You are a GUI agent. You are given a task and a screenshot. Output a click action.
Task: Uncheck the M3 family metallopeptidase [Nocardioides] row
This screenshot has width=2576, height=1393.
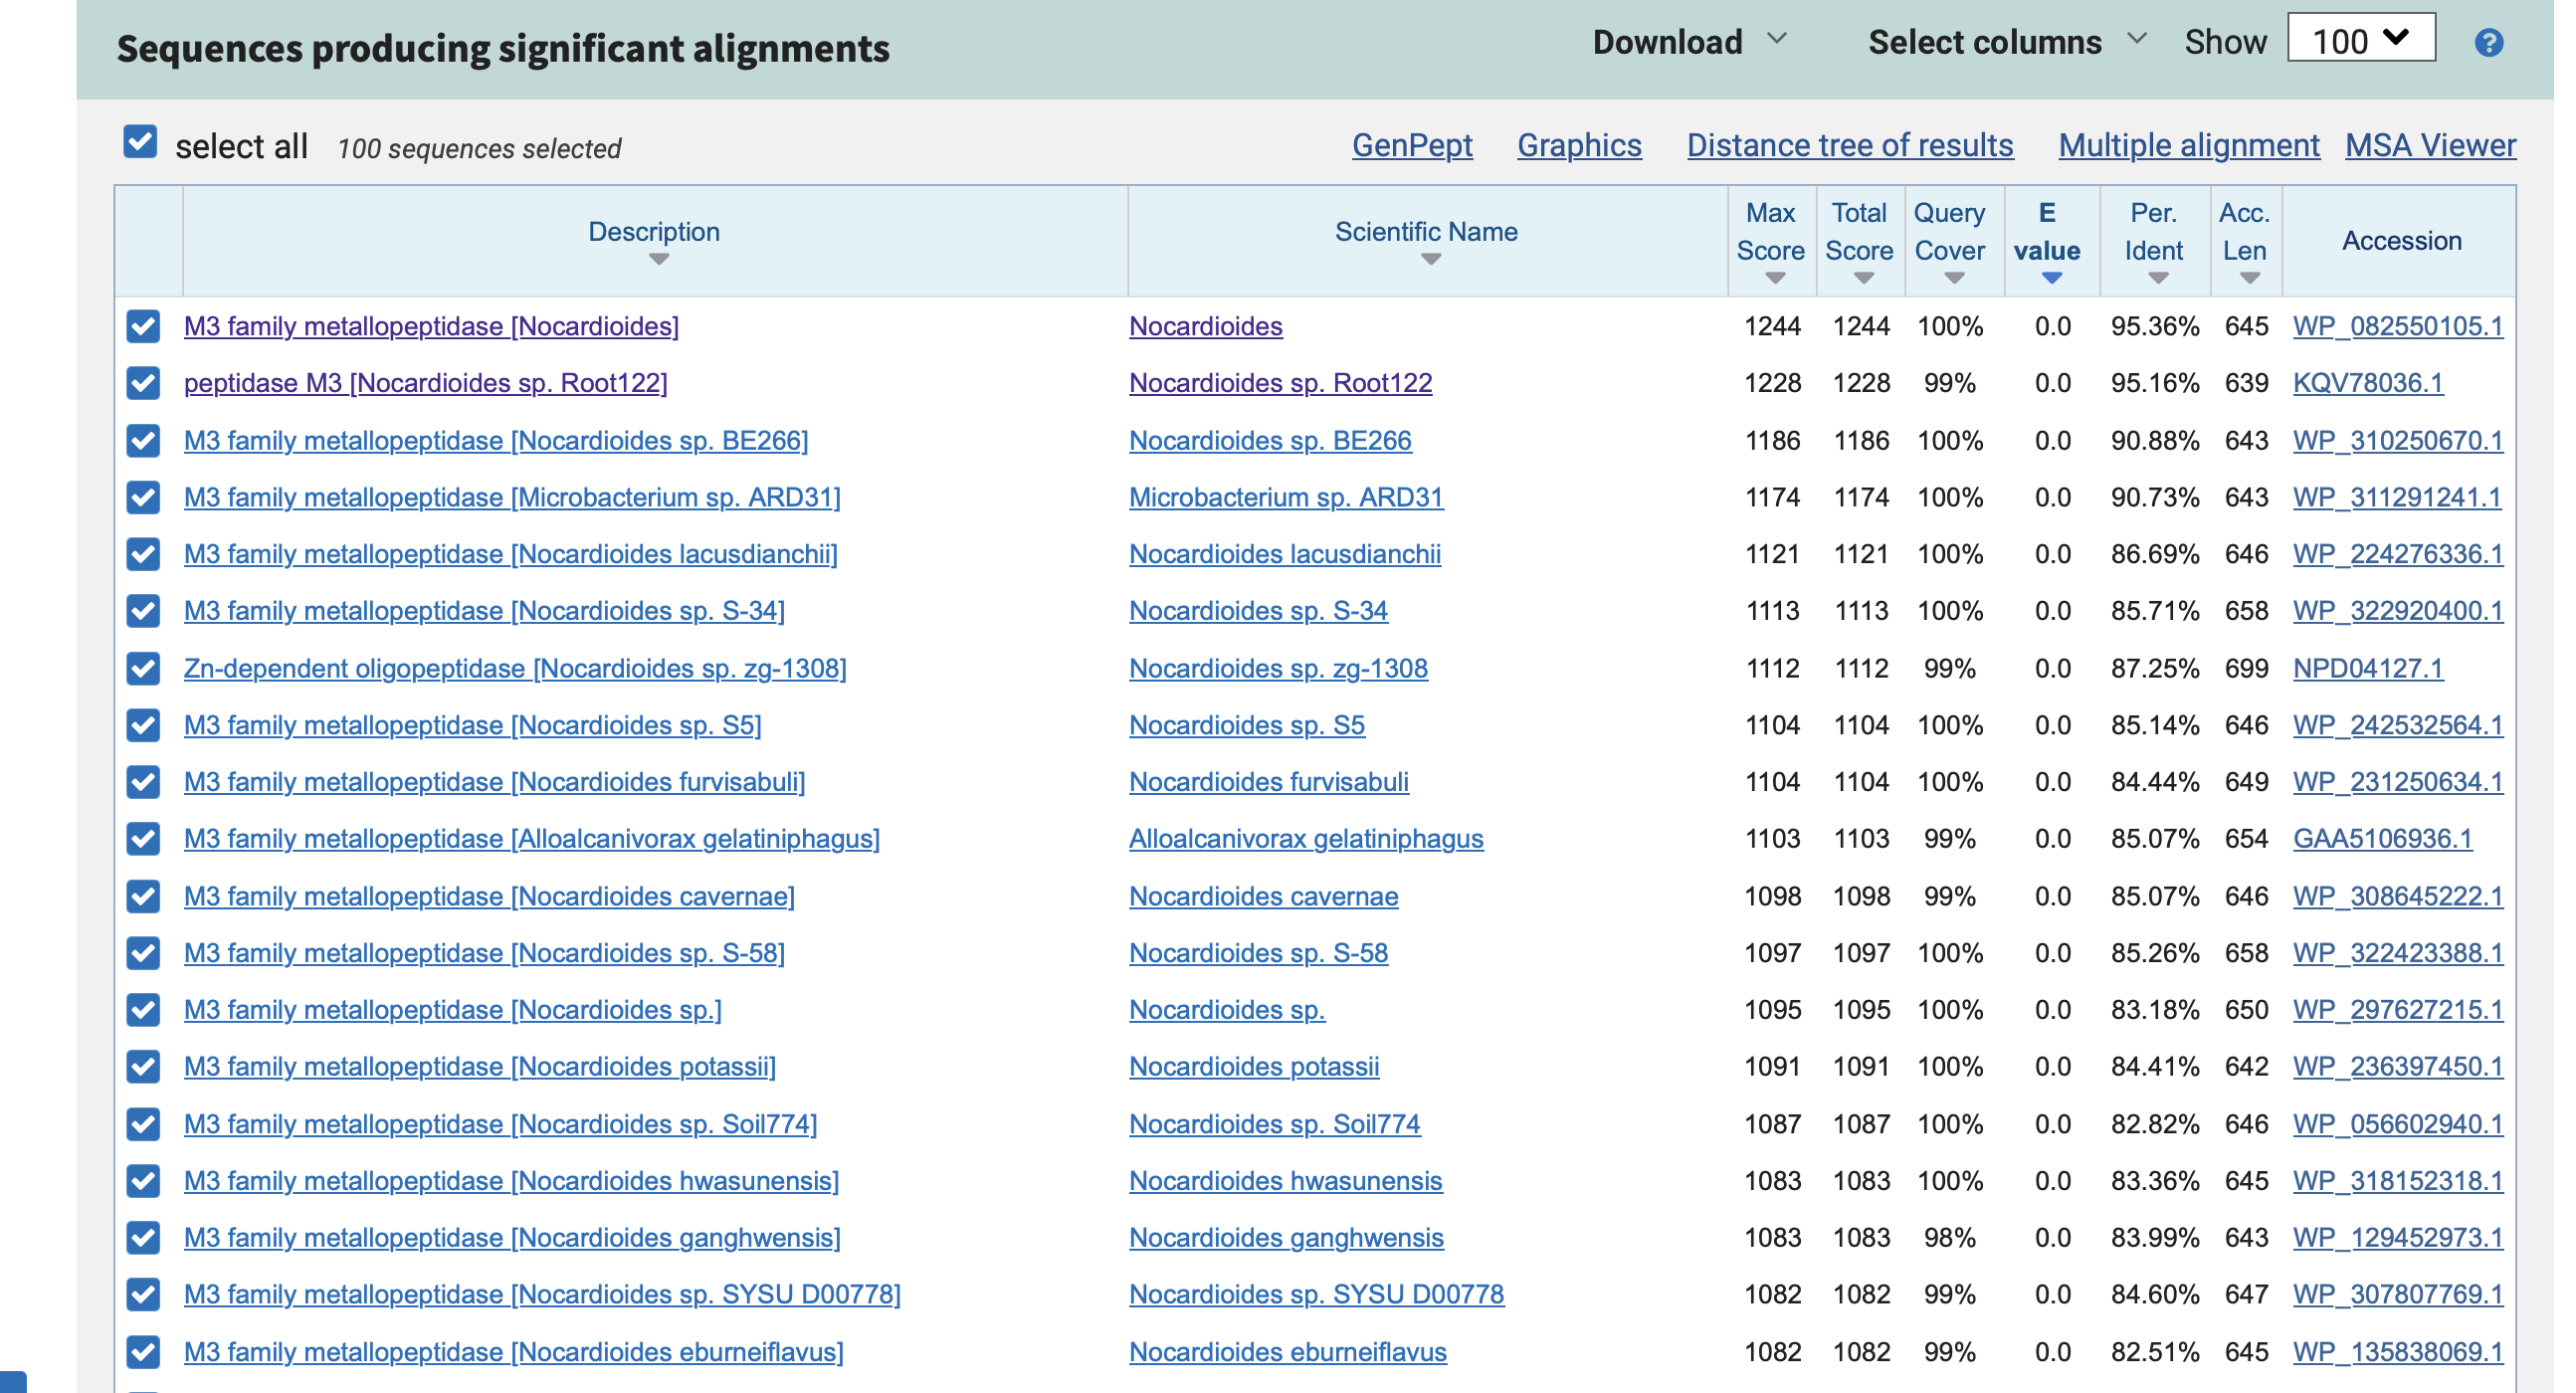pos(143,326)
